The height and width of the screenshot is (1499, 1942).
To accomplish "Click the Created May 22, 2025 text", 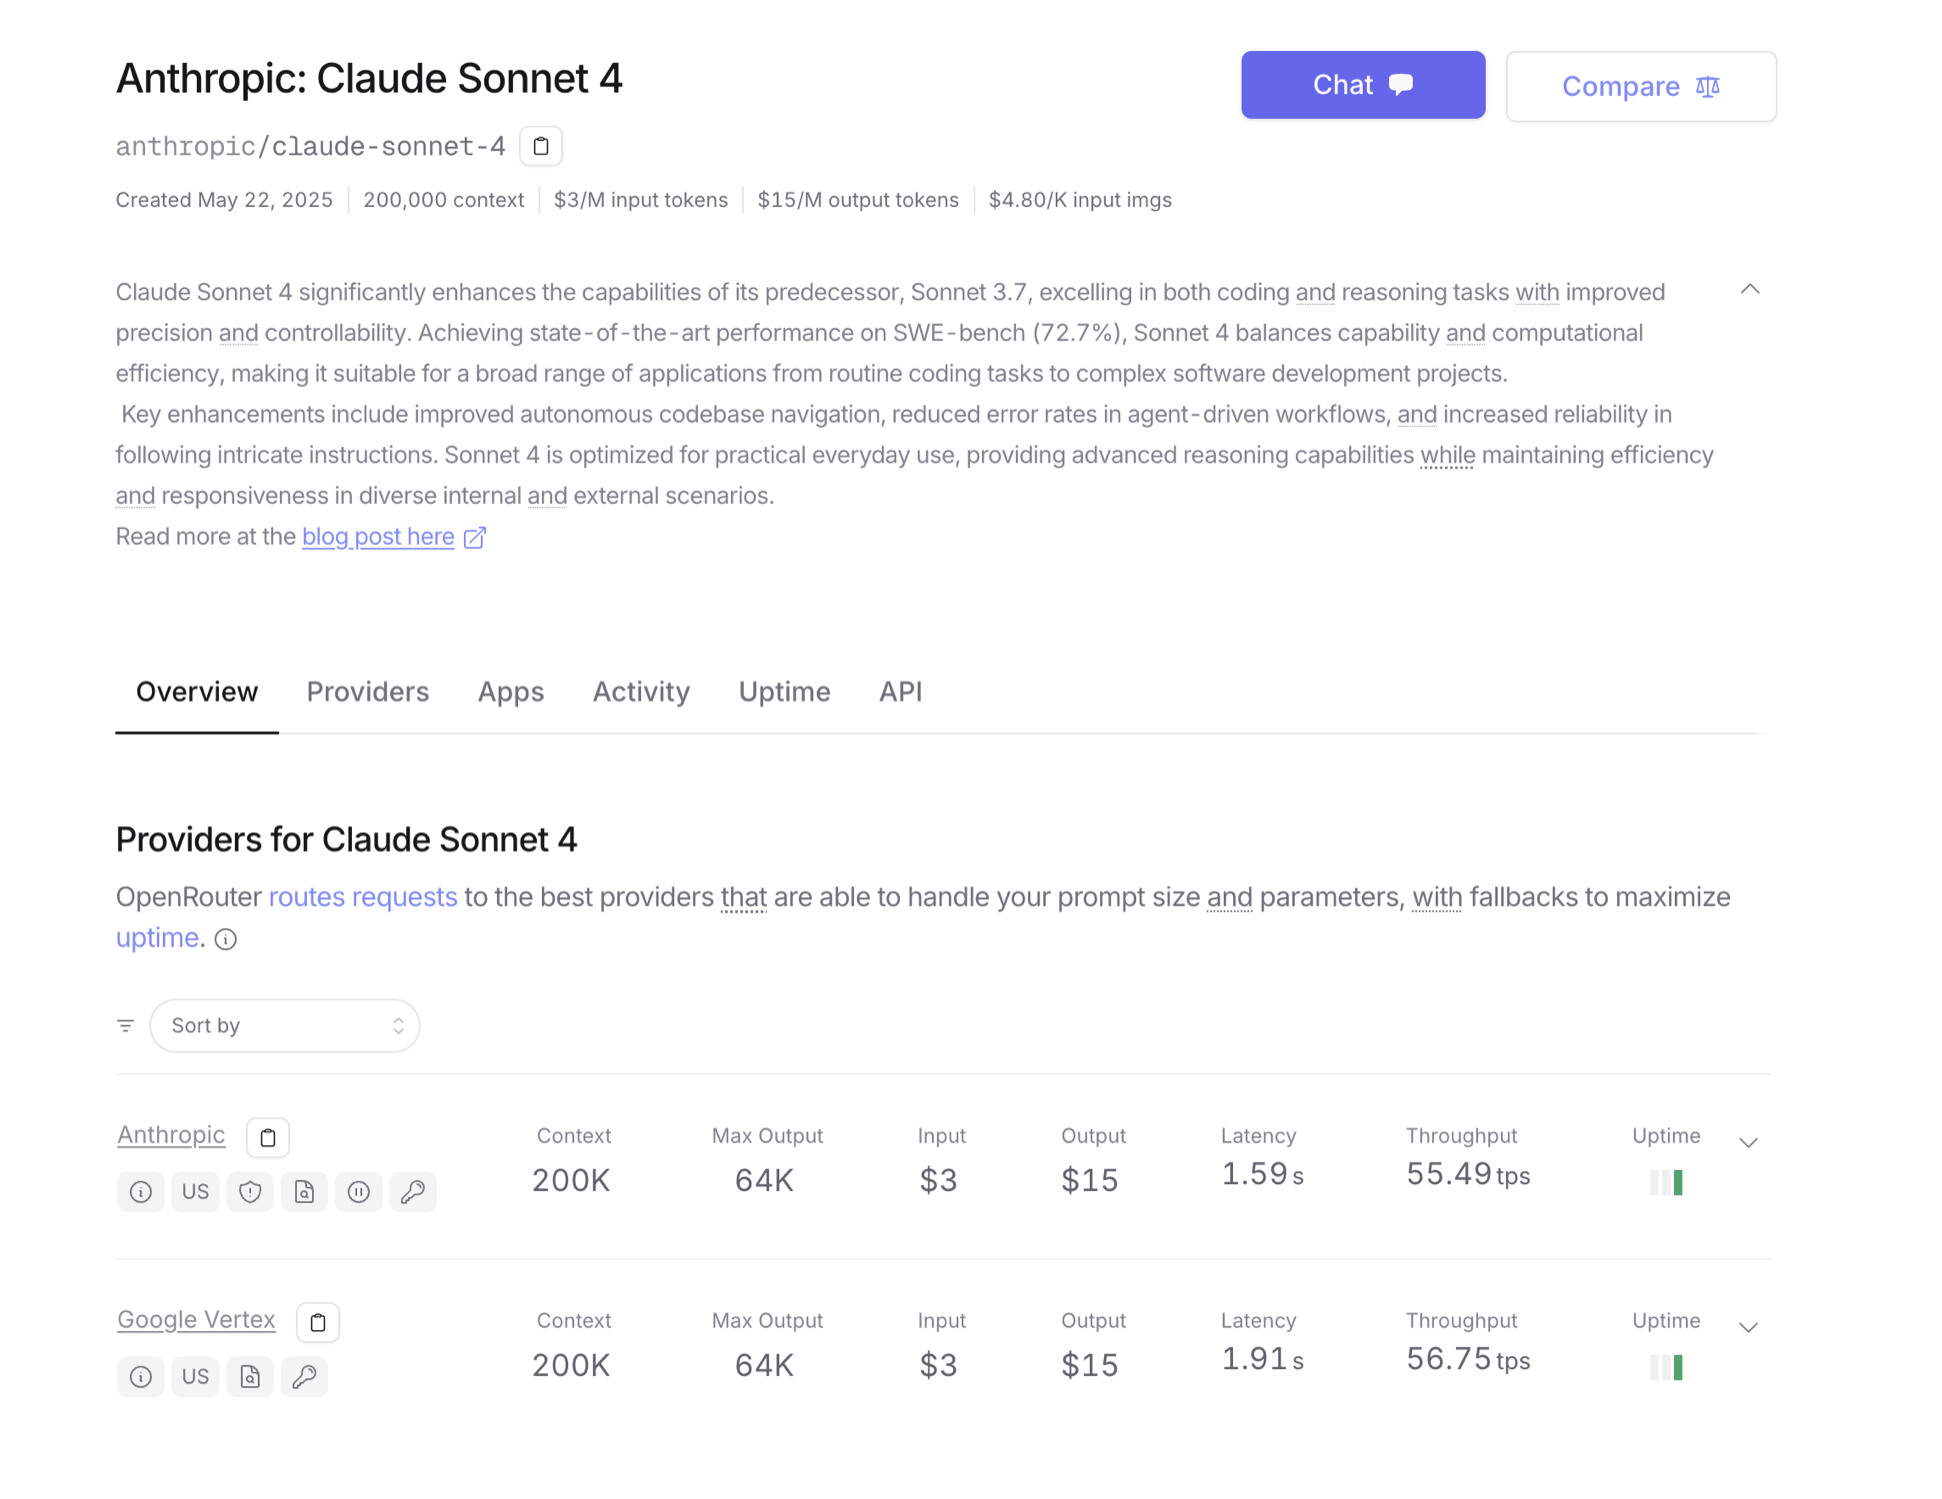I will tap(224, 200).
